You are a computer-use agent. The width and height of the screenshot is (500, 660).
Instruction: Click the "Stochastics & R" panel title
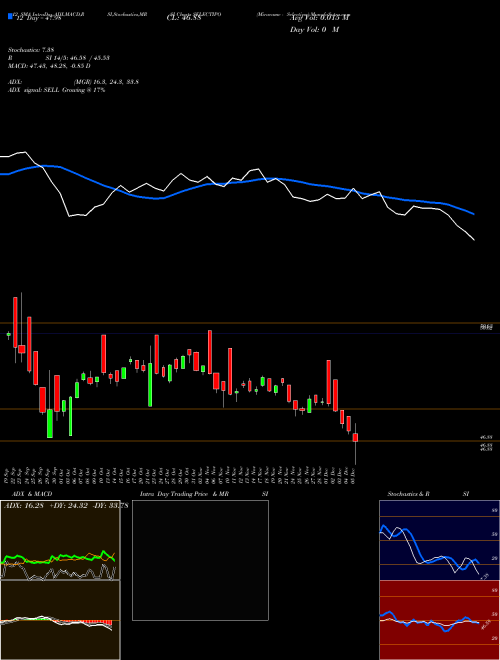pos(409,494)
